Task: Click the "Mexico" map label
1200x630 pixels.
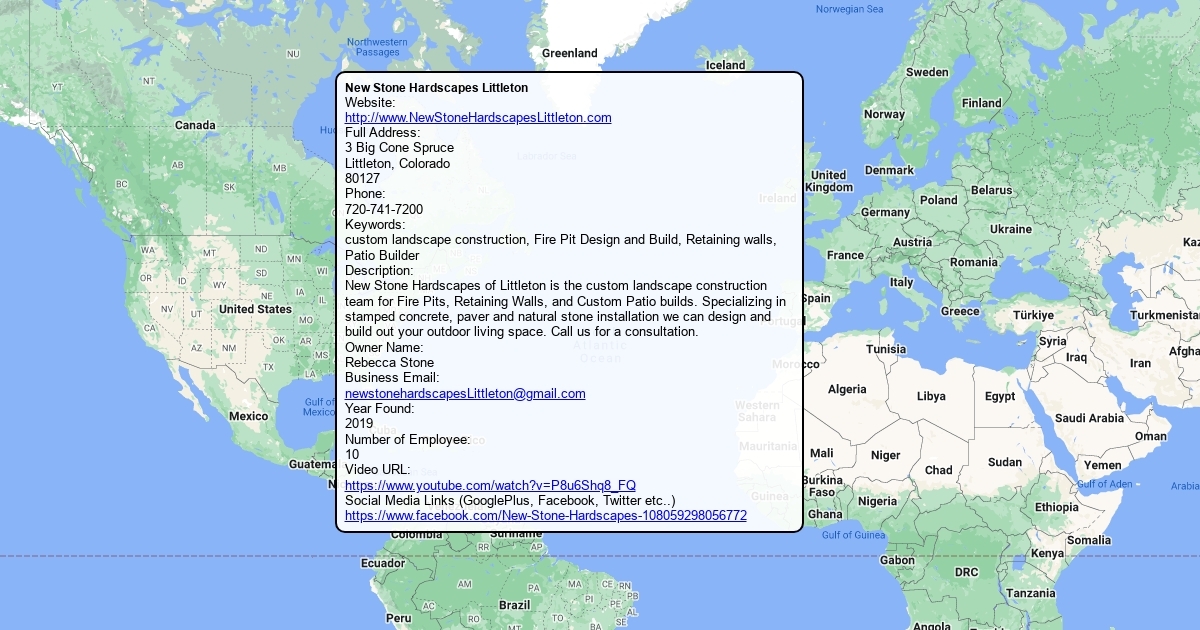Action: pos(248,416)
